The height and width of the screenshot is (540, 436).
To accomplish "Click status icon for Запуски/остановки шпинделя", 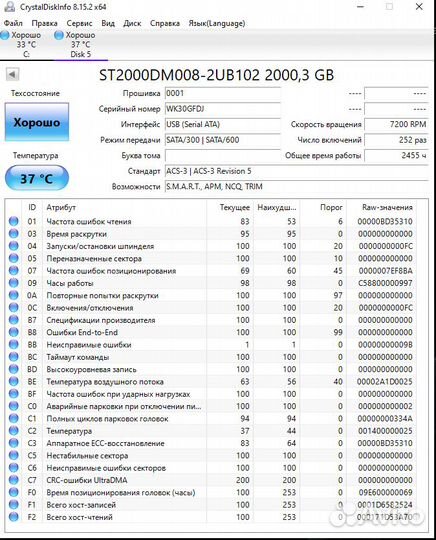I will point(14,246).
